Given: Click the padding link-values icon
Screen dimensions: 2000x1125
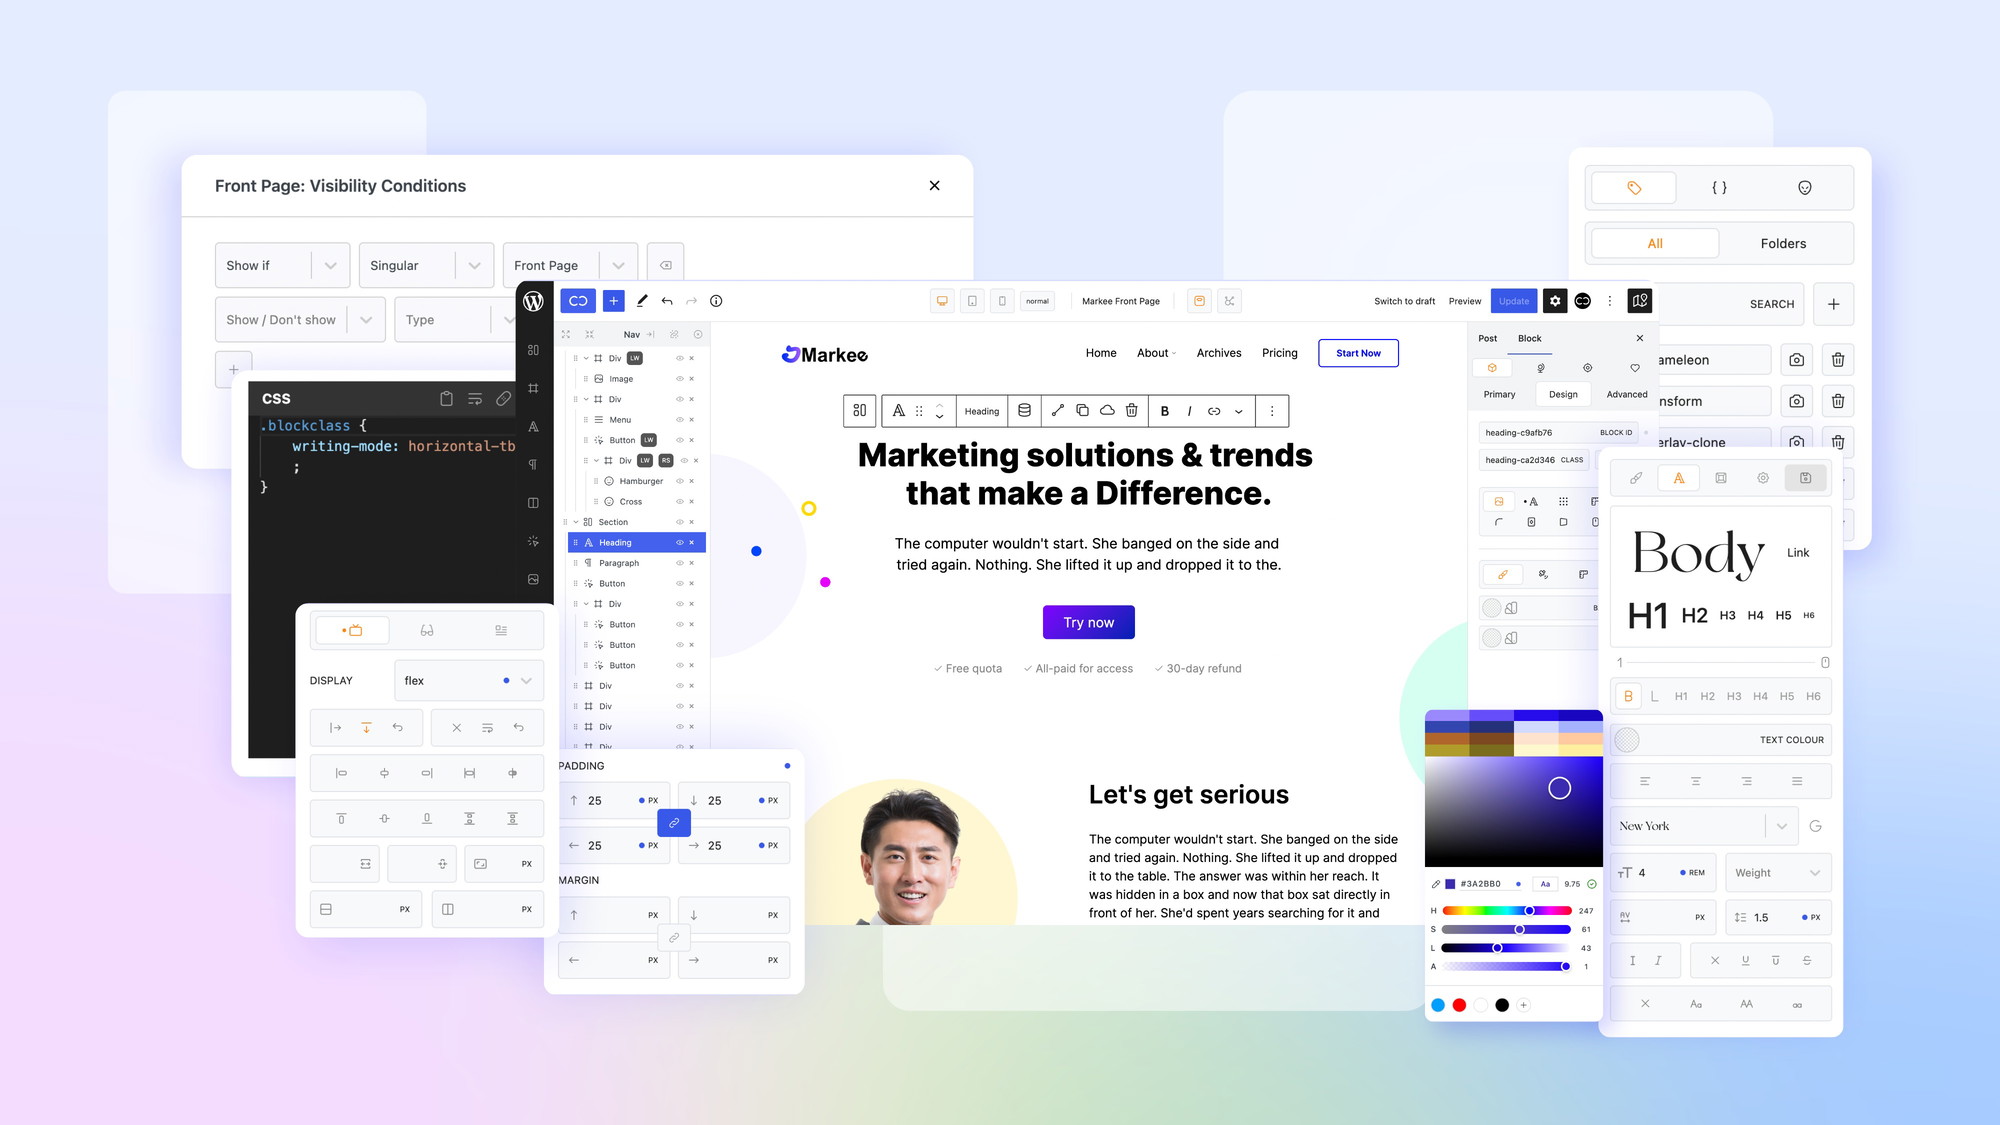Looking at the screenshot, I should coord(674,823).
